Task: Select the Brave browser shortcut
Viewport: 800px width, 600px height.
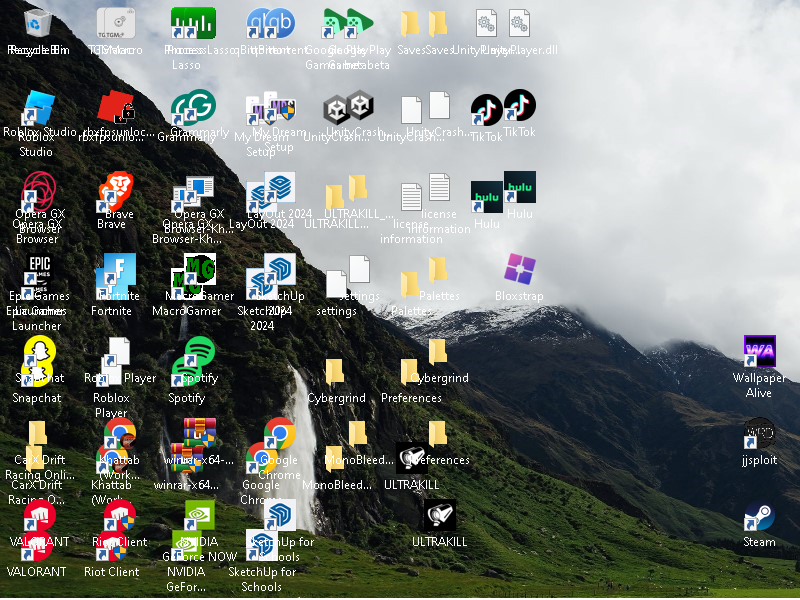Action: tap(116, 191)
